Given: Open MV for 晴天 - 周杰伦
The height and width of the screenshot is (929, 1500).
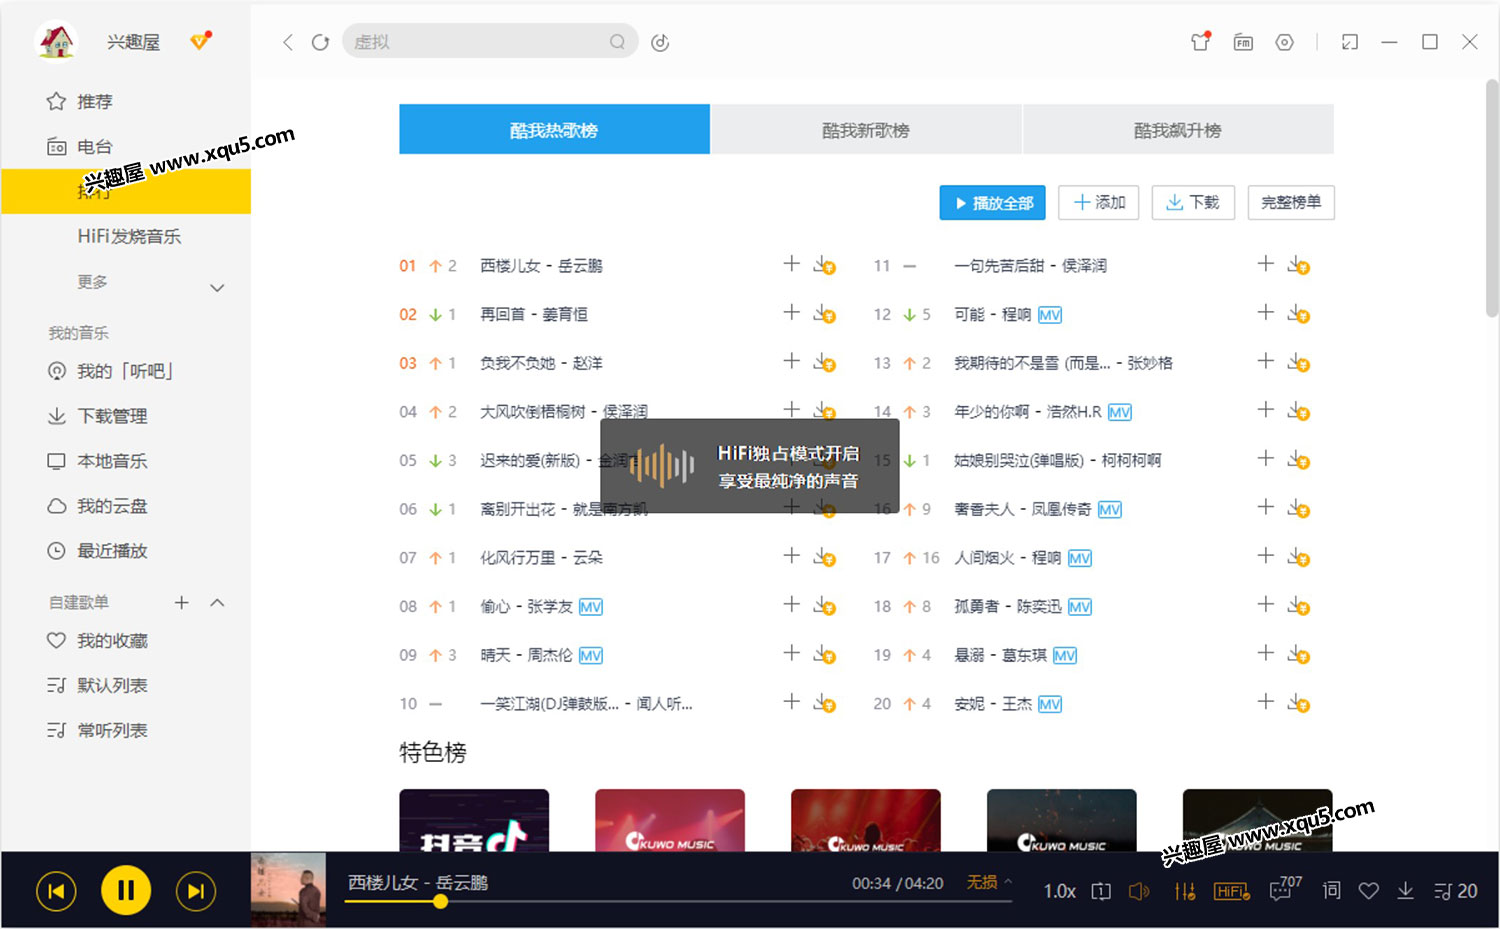Looking at the screenshot, I should pos(591,656).
